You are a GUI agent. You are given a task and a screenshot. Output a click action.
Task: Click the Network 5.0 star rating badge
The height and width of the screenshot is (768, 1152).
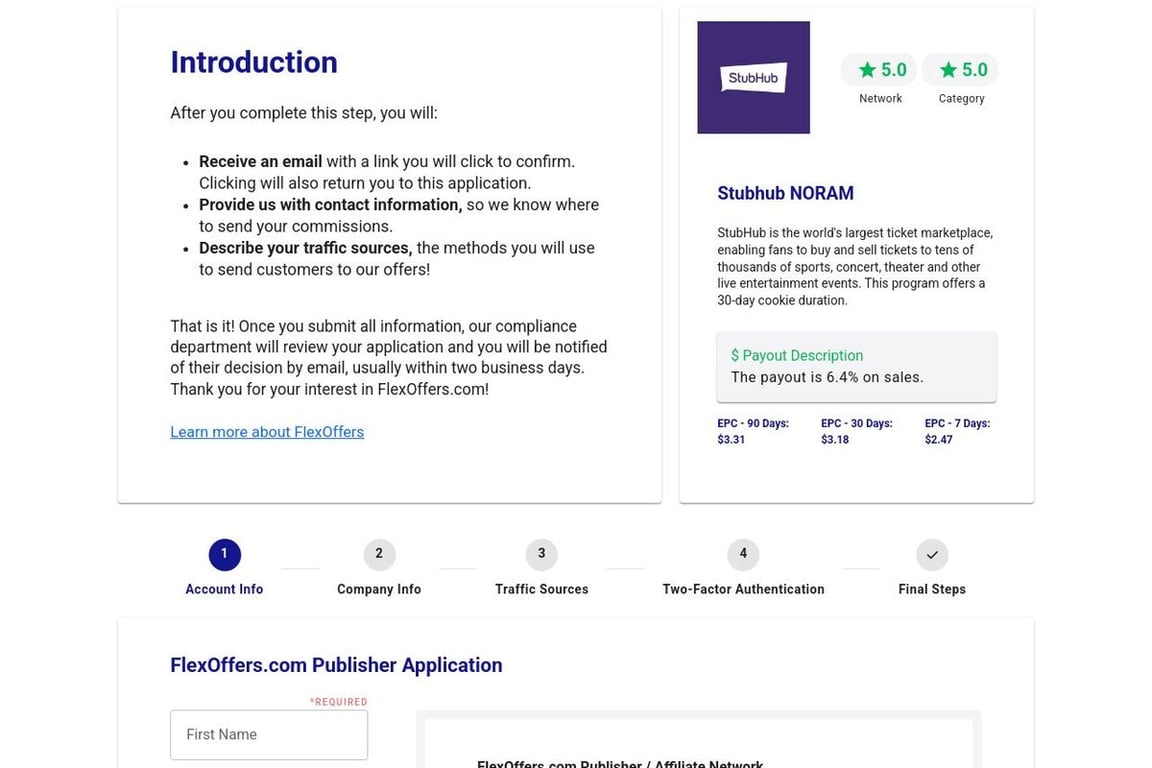(879, 70)
